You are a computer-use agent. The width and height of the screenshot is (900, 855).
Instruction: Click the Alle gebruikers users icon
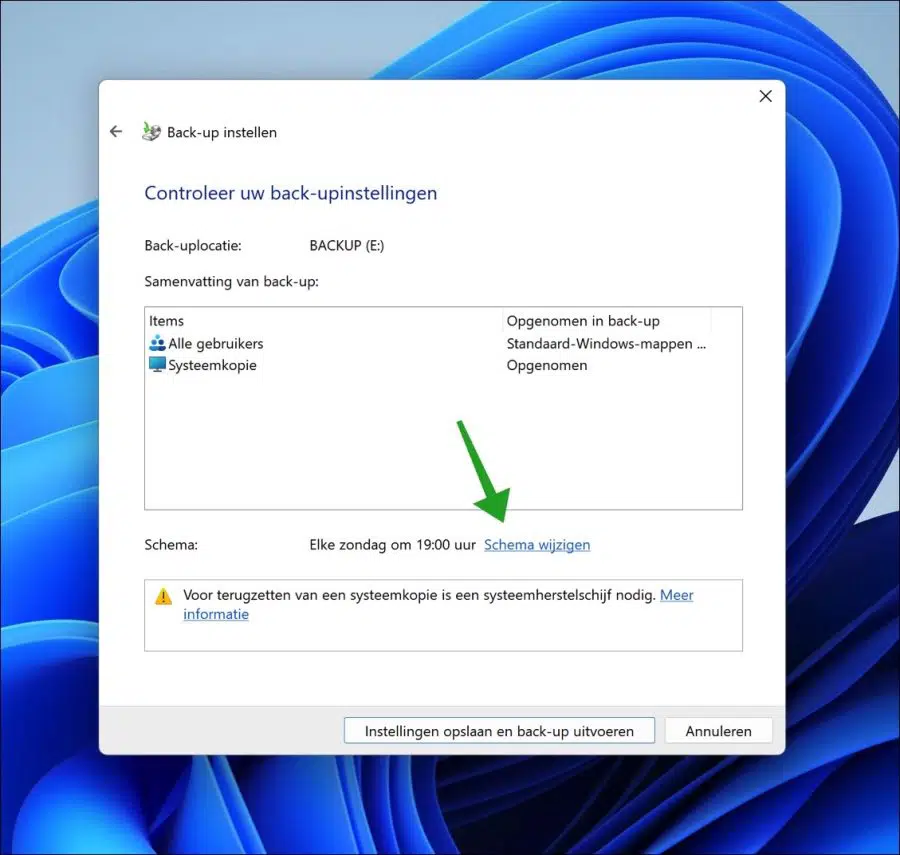[x=157, y=343]
